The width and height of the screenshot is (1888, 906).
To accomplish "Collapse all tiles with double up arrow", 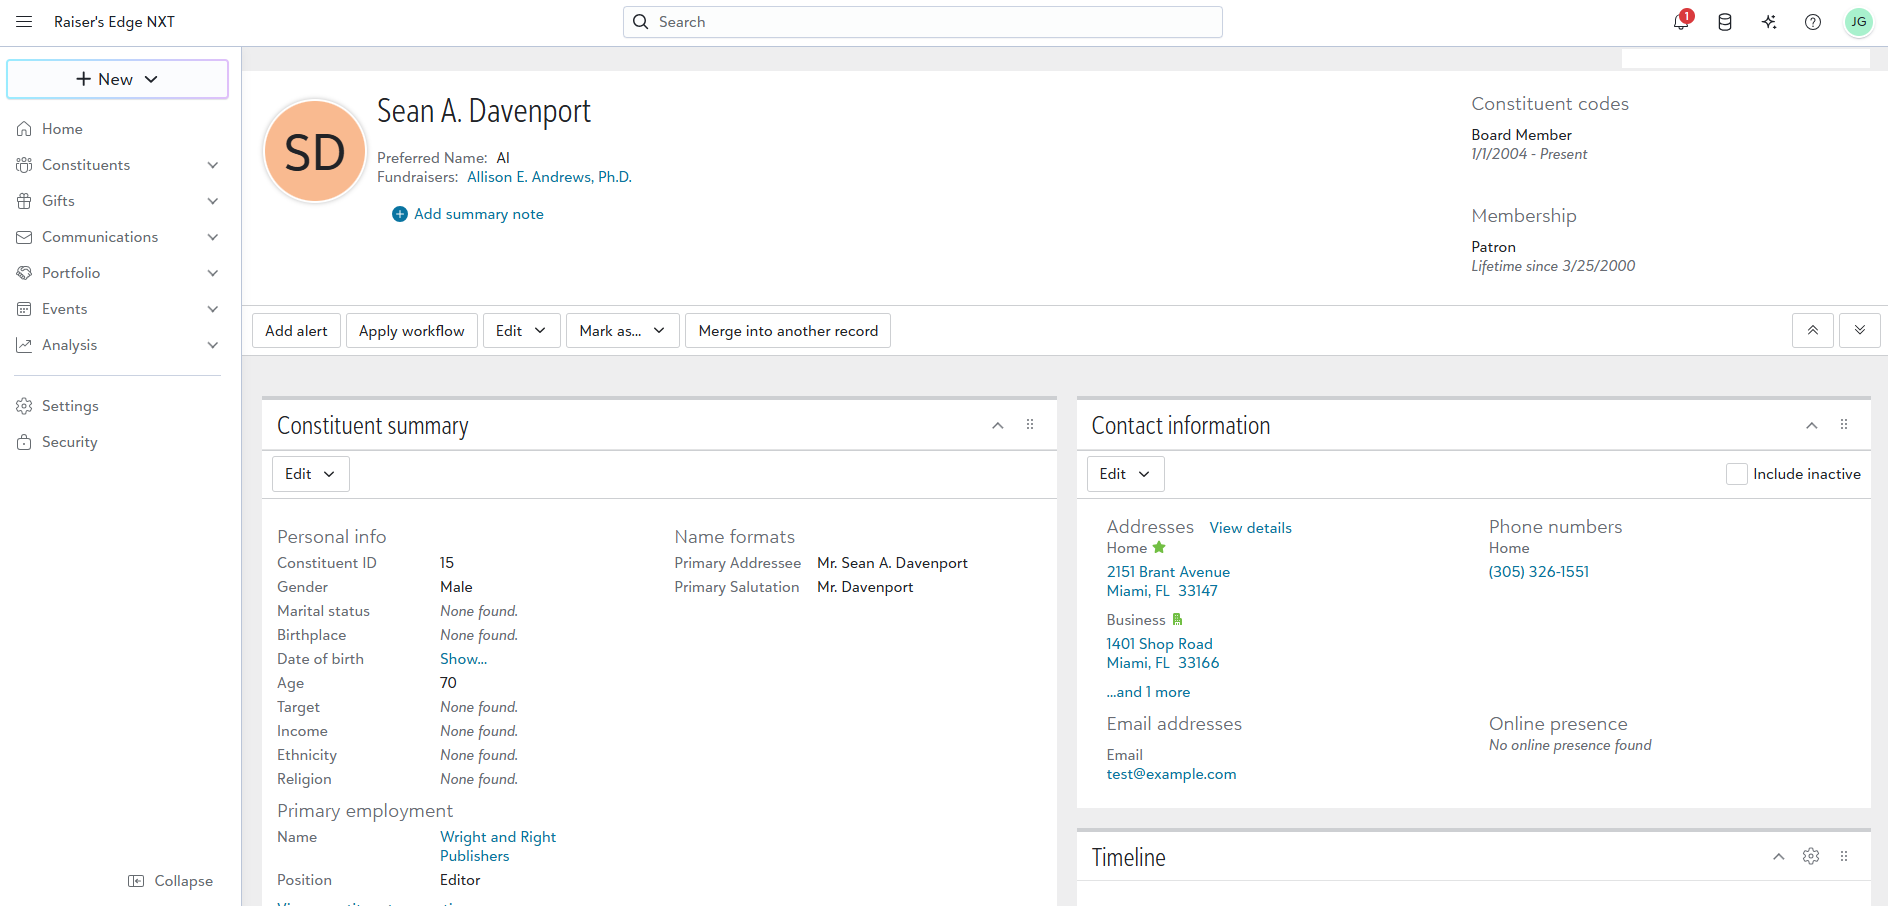I will coord(1813,330).
